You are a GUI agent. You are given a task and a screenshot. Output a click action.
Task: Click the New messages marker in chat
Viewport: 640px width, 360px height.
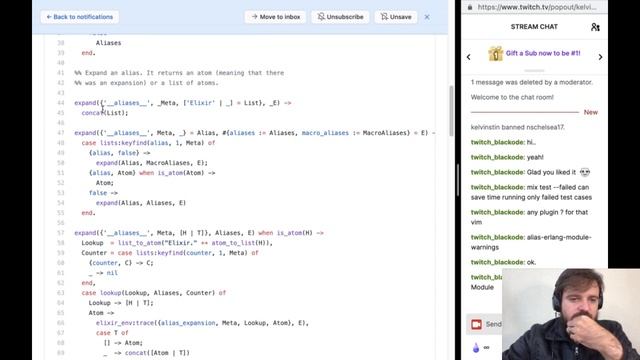click(591, 112)
